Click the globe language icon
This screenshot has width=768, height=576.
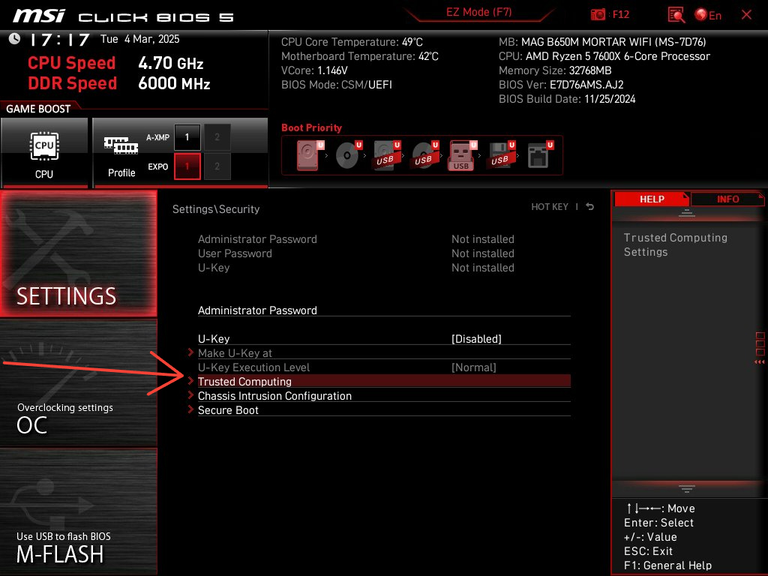pos(702,15)
